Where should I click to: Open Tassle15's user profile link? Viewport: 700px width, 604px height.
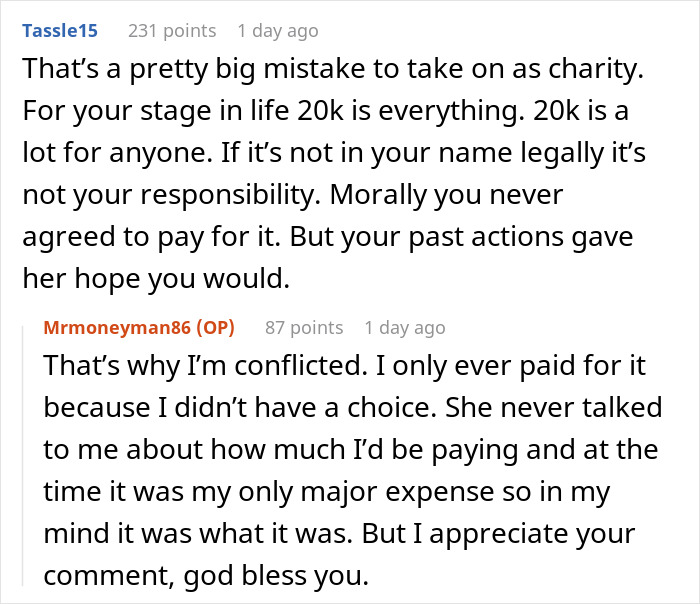(59, 31)
